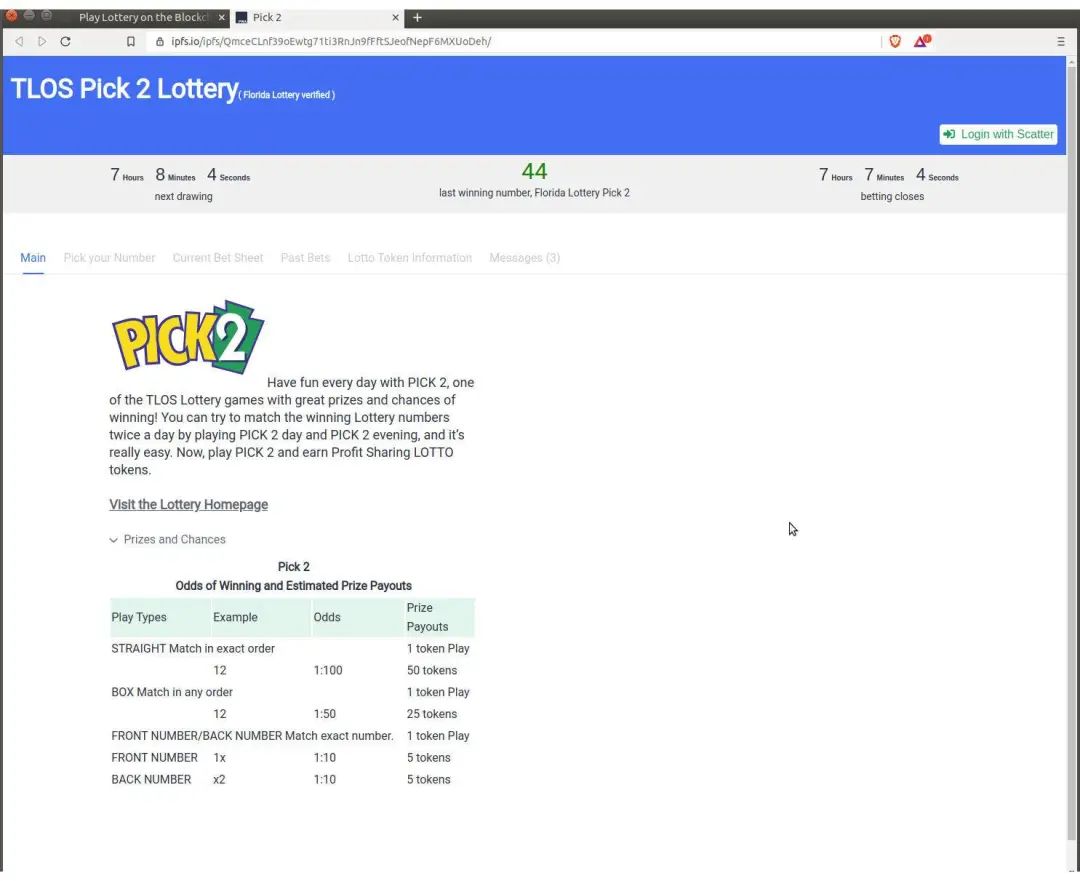Viewport: 1080px width, 881px height.
Task: Click the FRONT NUMBER row label
Action: tap(154, 757)
